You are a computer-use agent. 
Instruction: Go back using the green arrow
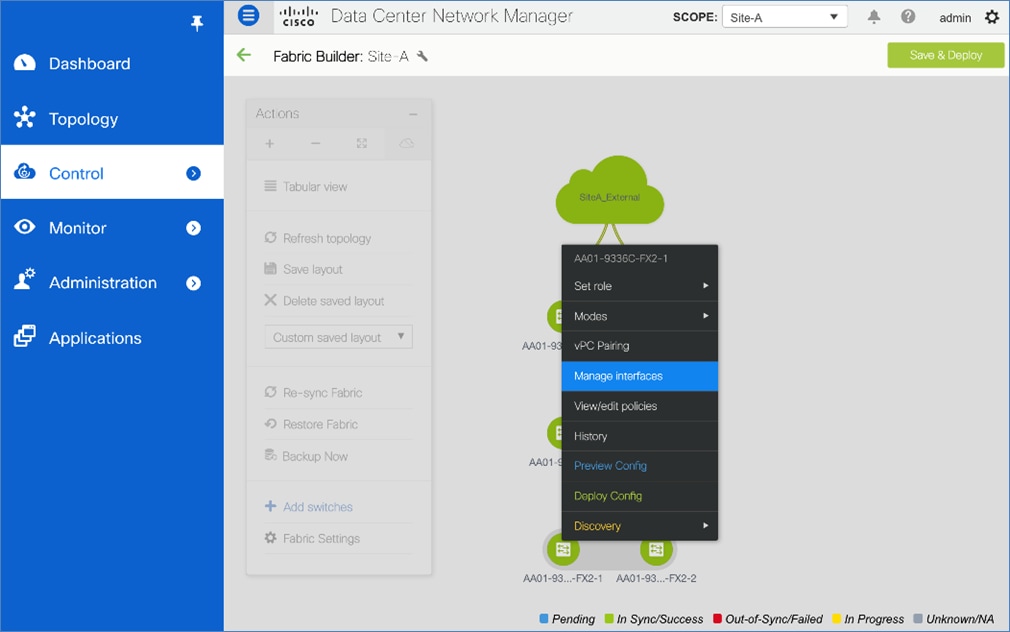(244, 55)
